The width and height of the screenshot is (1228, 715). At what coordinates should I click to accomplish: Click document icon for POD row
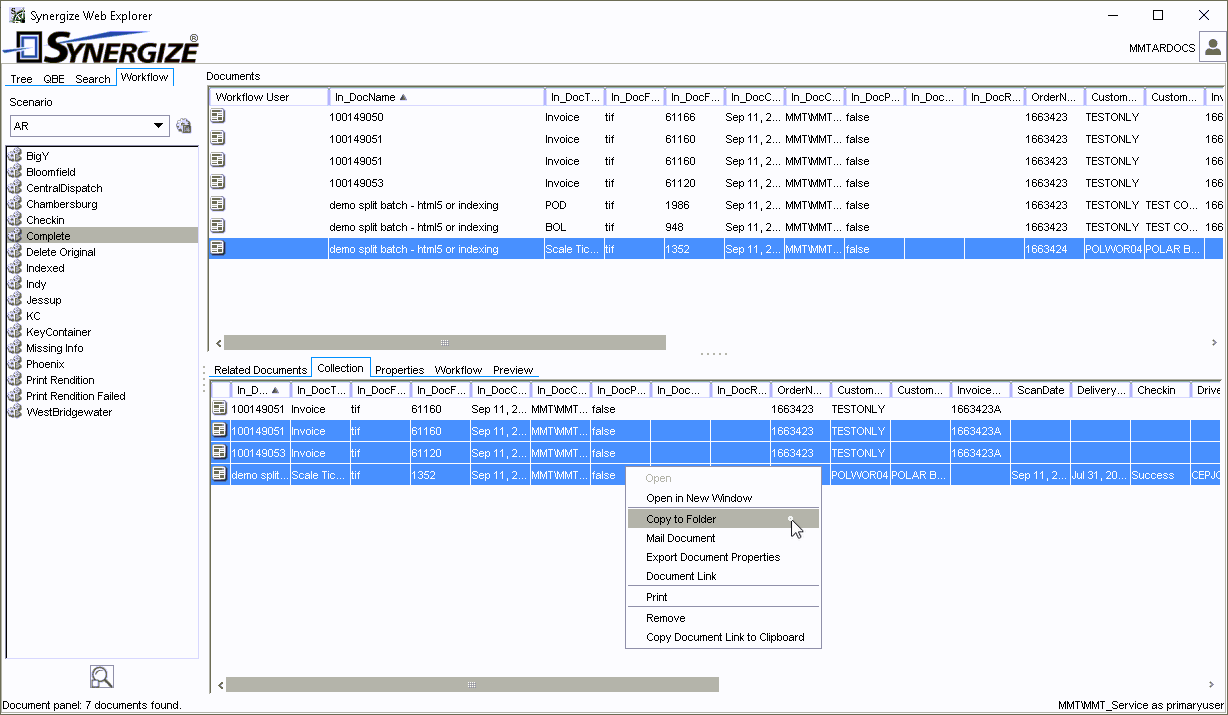click(218, 204)
